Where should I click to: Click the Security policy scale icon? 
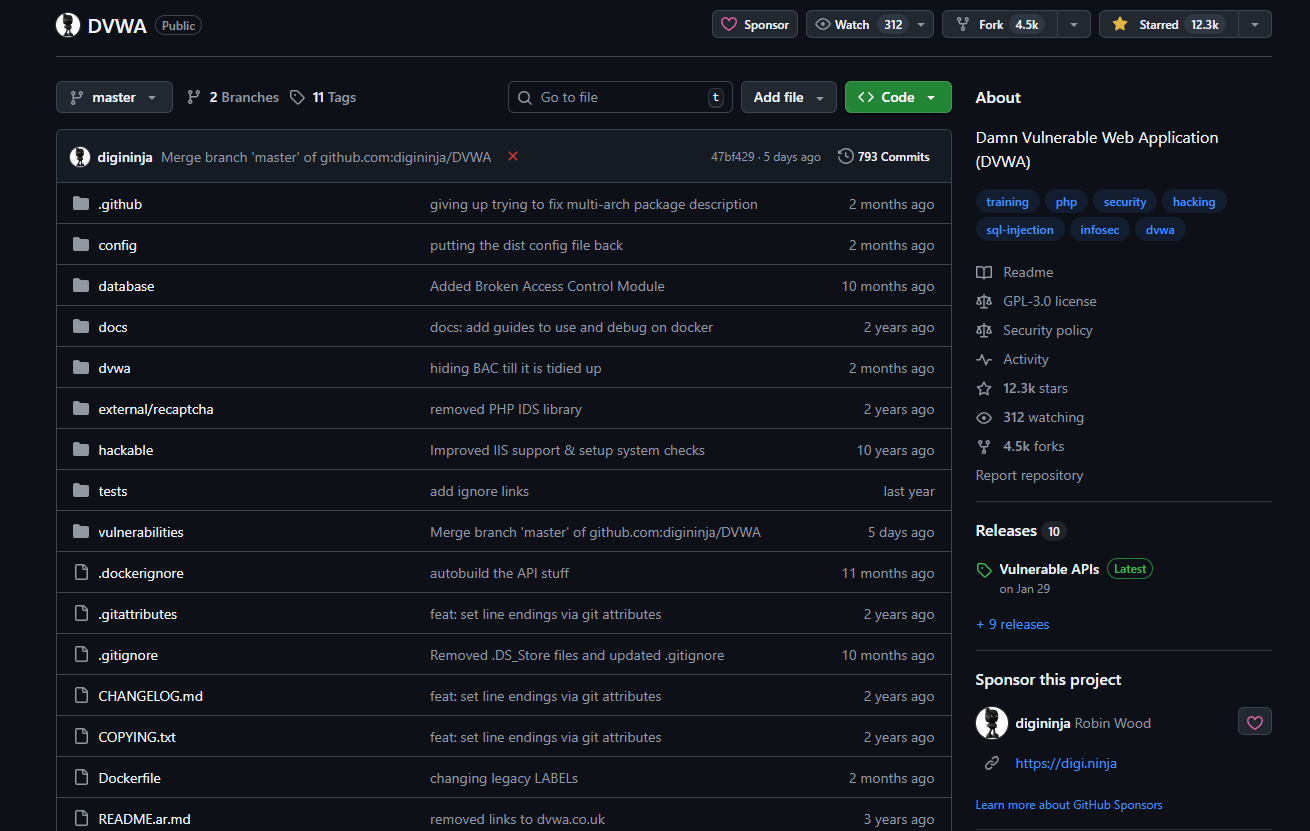(984, 330)
